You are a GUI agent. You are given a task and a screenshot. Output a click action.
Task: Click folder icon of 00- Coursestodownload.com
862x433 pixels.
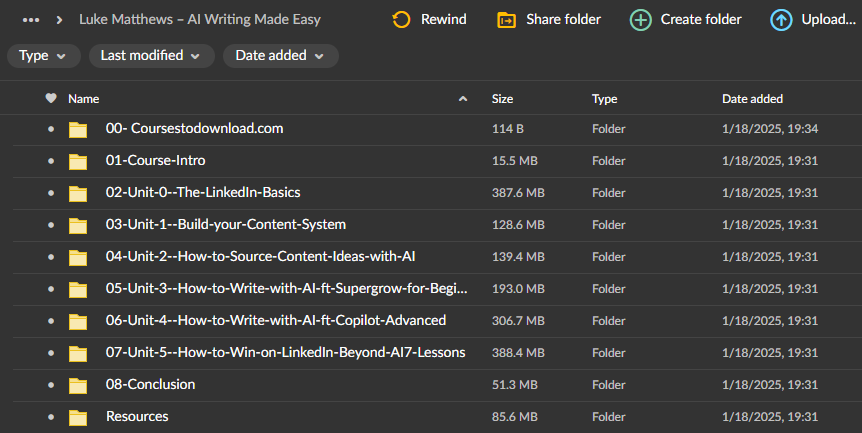click(78, 130)
